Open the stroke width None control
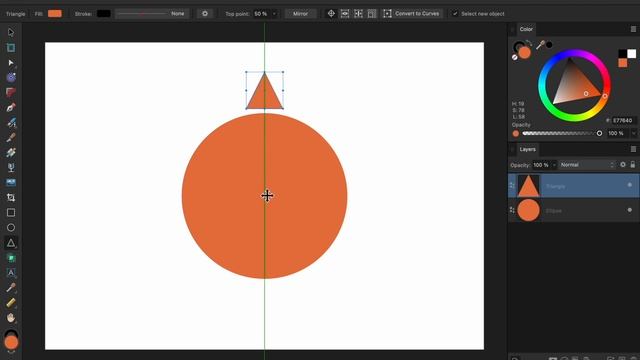Image resolution: width=640 pixels, height=360 pixels. (x=151, y=13)
